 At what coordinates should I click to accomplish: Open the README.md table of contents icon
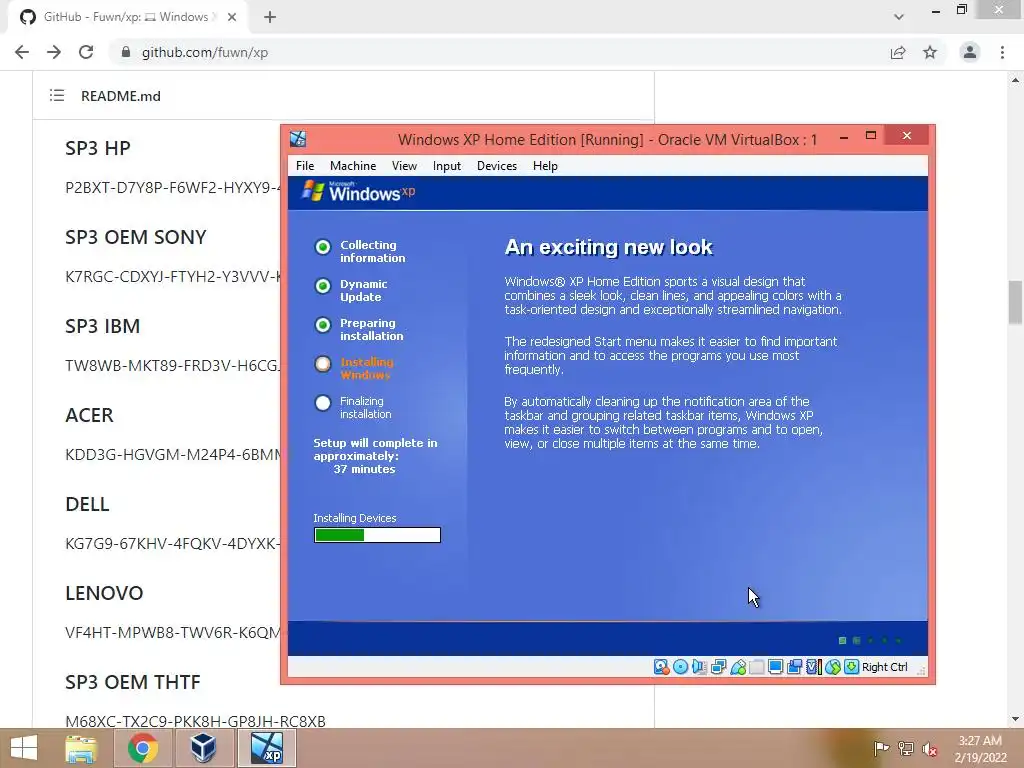pyautogui.click(x=57, y=95)
